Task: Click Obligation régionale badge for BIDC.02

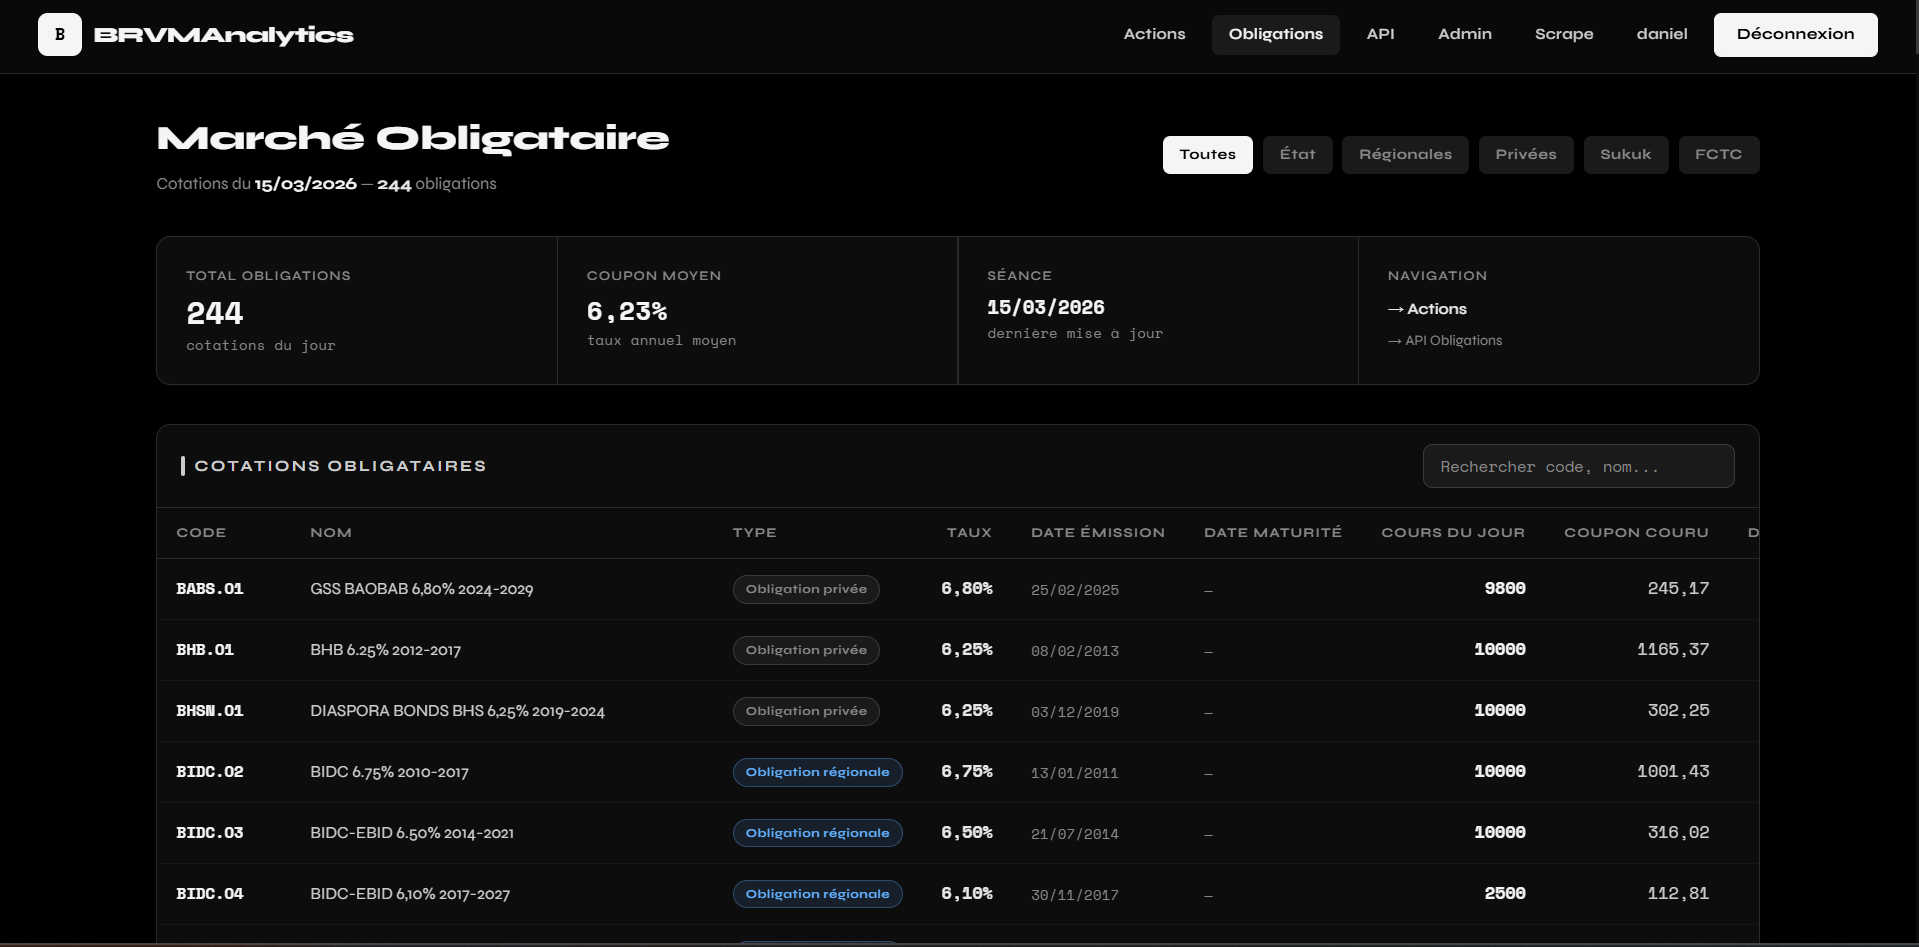Action: [x=817, y=772]
